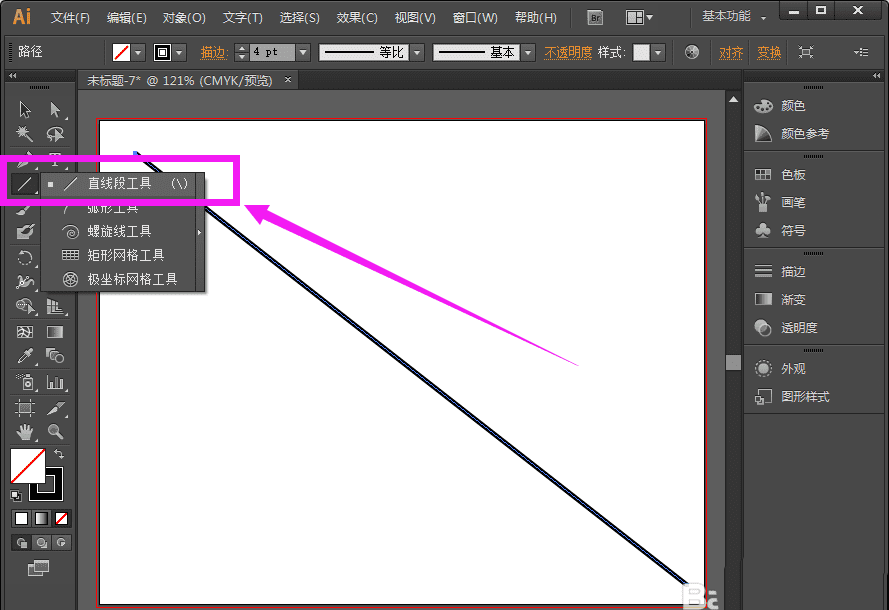Open the 基本功能 workspace switcher
This screenshot has height=610, width=889.
(x=734, y=16)
